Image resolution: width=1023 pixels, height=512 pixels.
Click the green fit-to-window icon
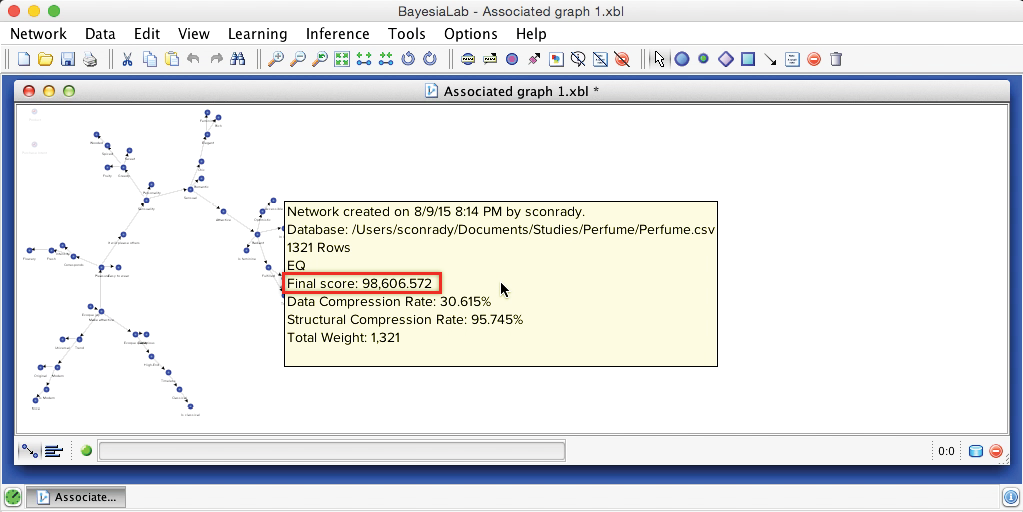point(338,59)
